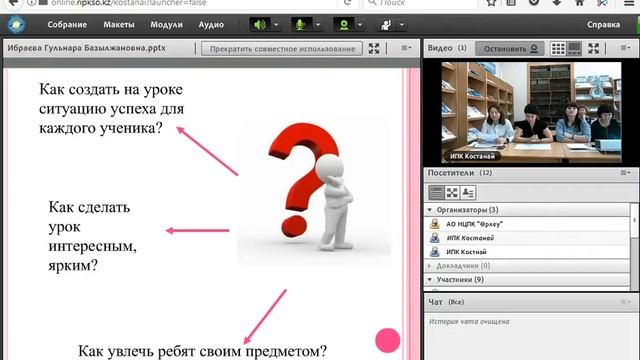Open the Аудио menu

point(211,24)
